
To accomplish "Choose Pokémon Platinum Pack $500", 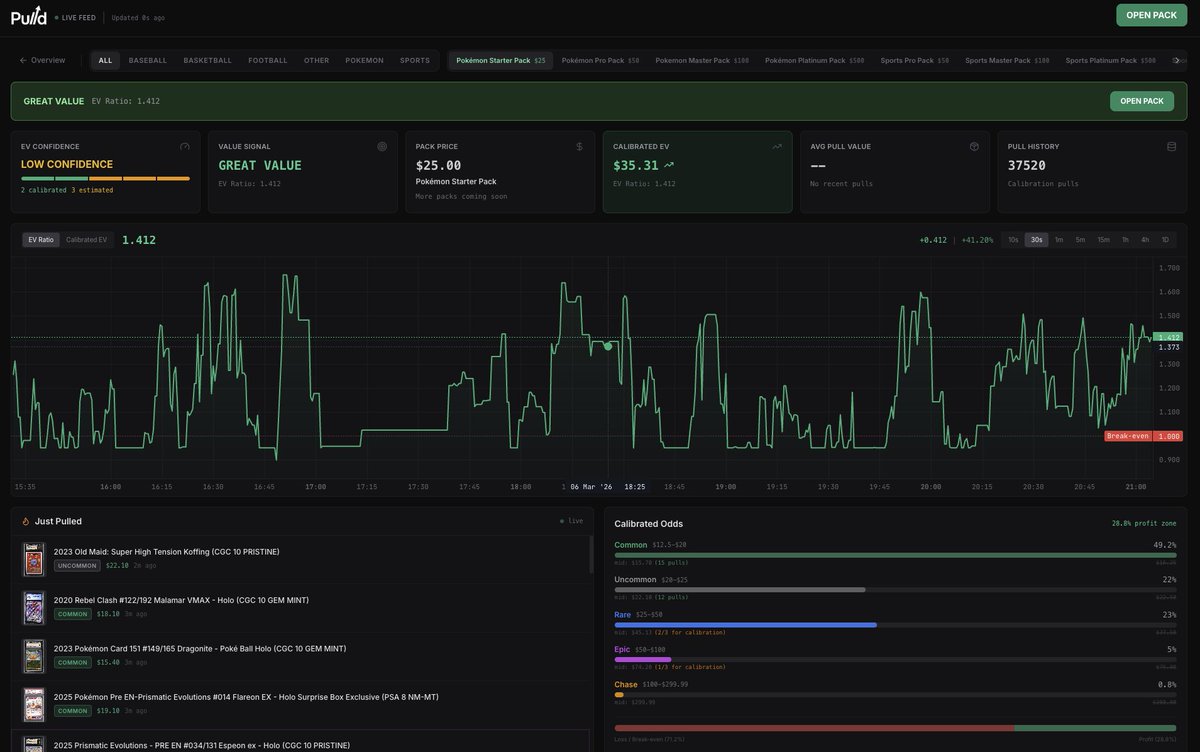I will pyautogui.click(x=814, y=60).
